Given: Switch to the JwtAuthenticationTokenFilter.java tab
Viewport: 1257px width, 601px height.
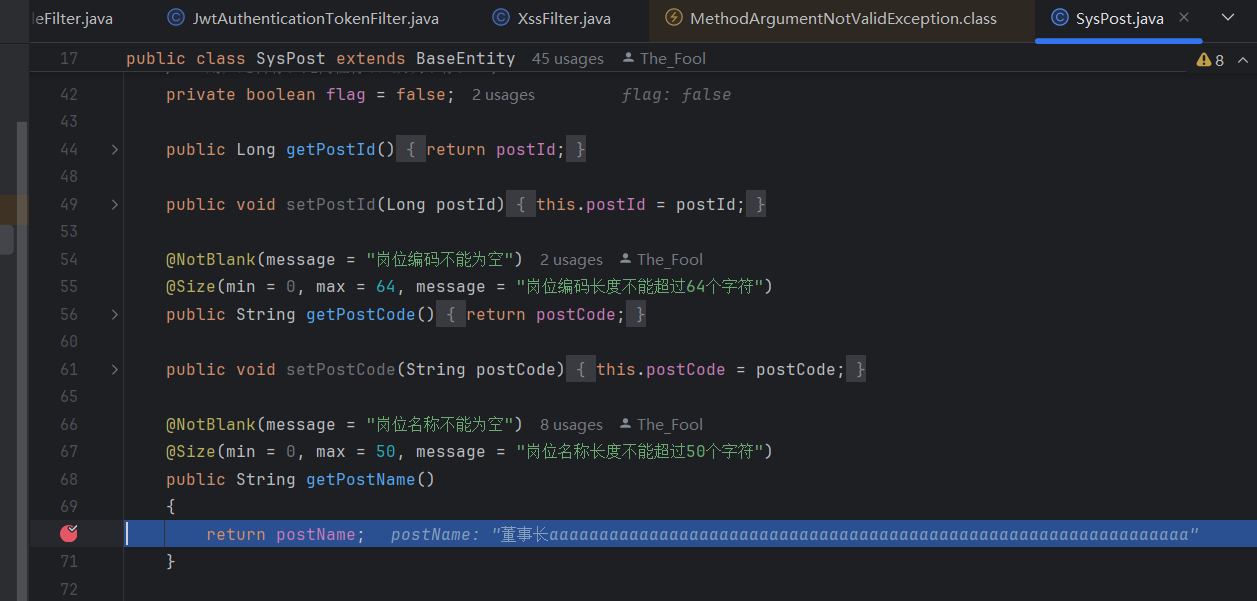Looking at the screenshot, I should point(303,18).
